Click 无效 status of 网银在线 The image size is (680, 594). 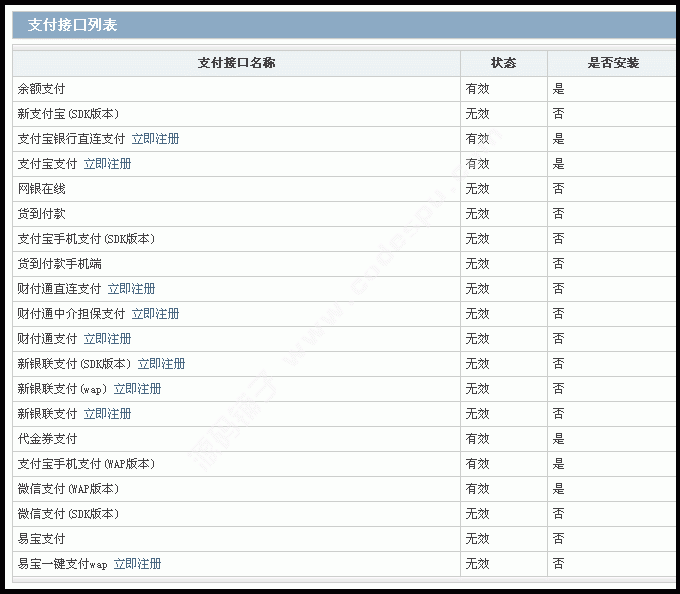[x=477, y=189]
